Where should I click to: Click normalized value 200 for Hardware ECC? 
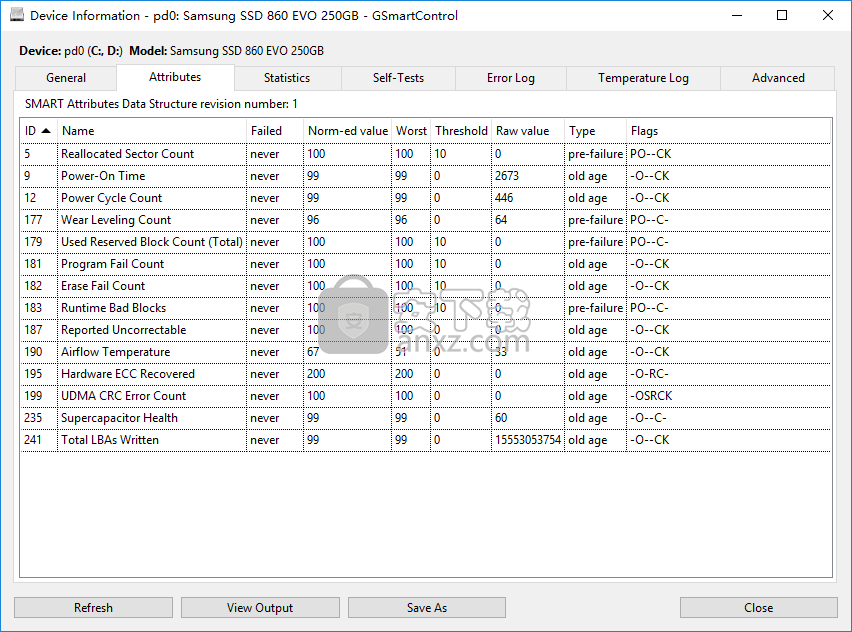pyautogui.click(x=316, y=374)
